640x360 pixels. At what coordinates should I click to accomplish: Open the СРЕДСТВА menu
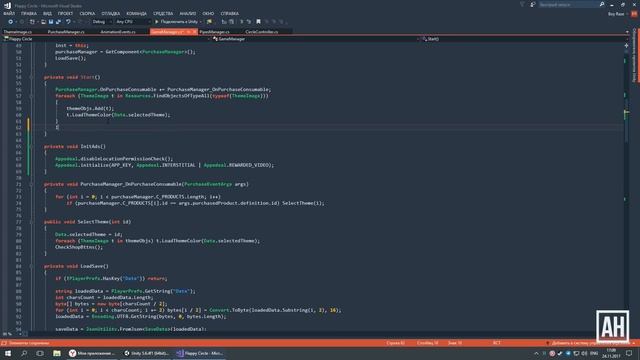[x=163, y=13]
